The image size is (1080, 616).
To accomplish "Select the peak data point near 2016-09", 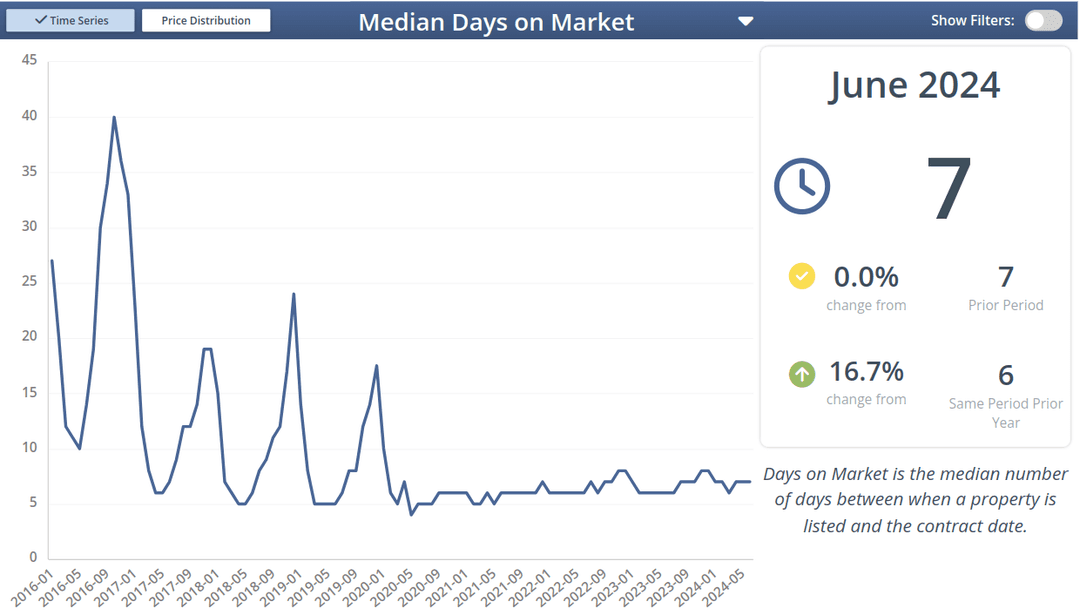I will pyautogui.click(x=115, y=116).
